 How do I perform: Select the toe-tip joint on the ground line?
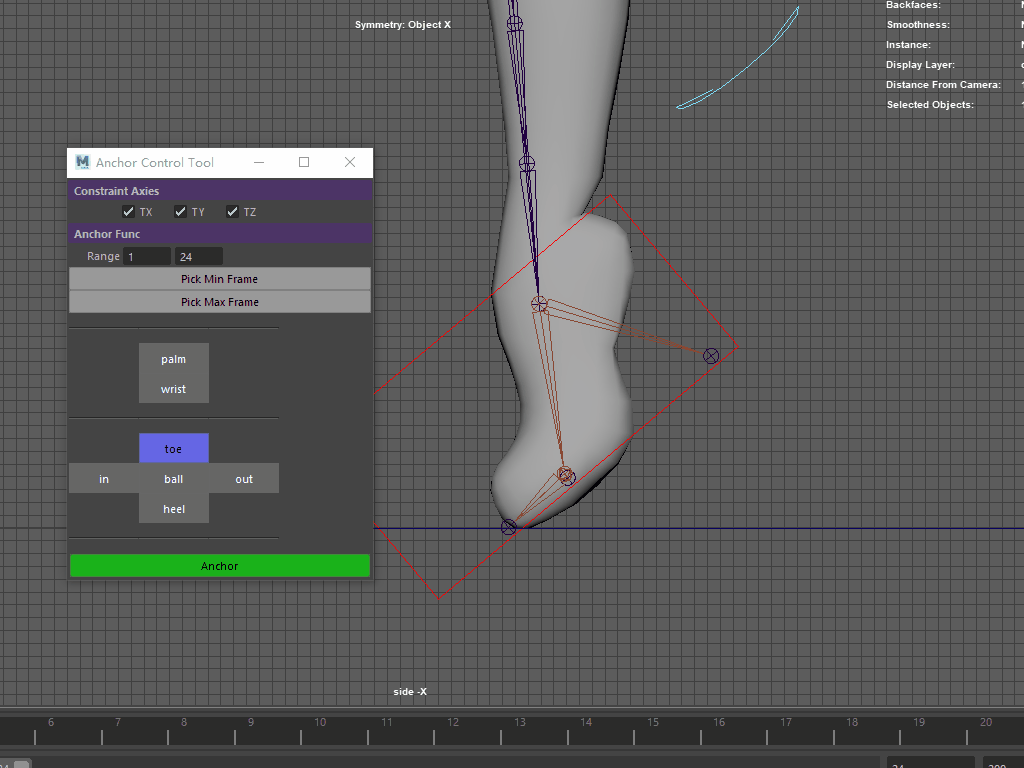click(x=509, y=527)
